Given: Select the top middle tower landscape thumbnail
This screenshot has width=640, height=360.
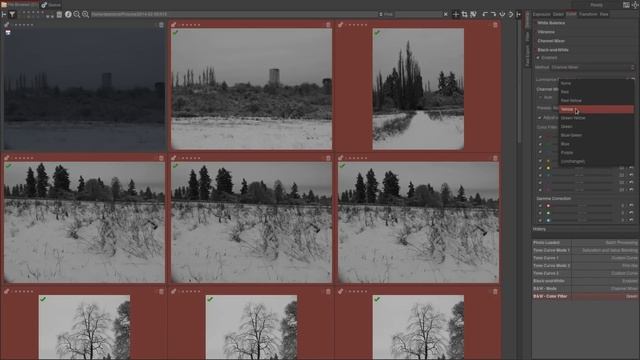Looking at the screenshot, I should 251,89.
